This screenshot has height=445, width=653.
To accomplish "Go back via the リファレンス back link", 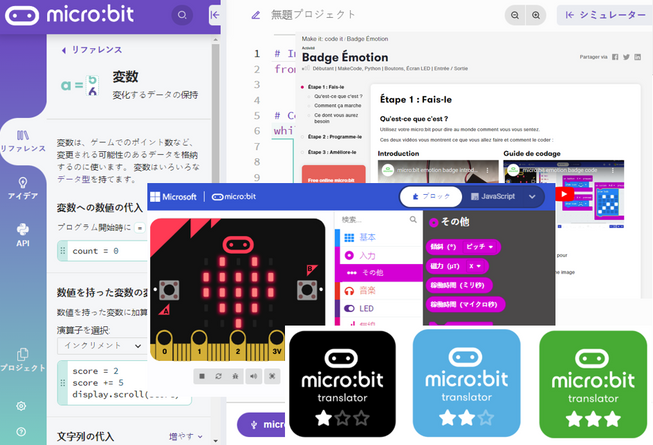I will point(92,50).
